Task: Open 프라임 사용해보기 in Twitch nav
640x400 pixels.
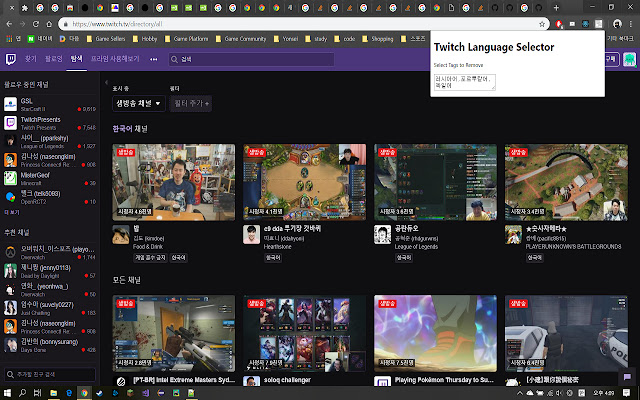Action: click(115, 59)
